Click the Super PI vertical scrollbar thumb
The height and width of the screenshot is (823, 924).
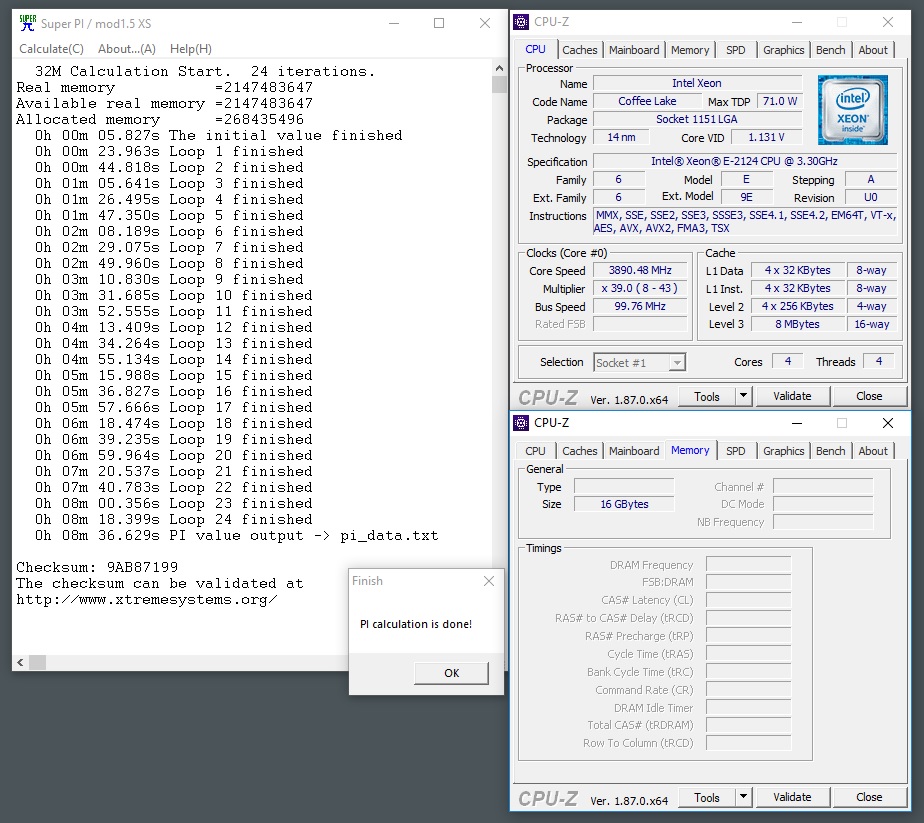point(499,84)
